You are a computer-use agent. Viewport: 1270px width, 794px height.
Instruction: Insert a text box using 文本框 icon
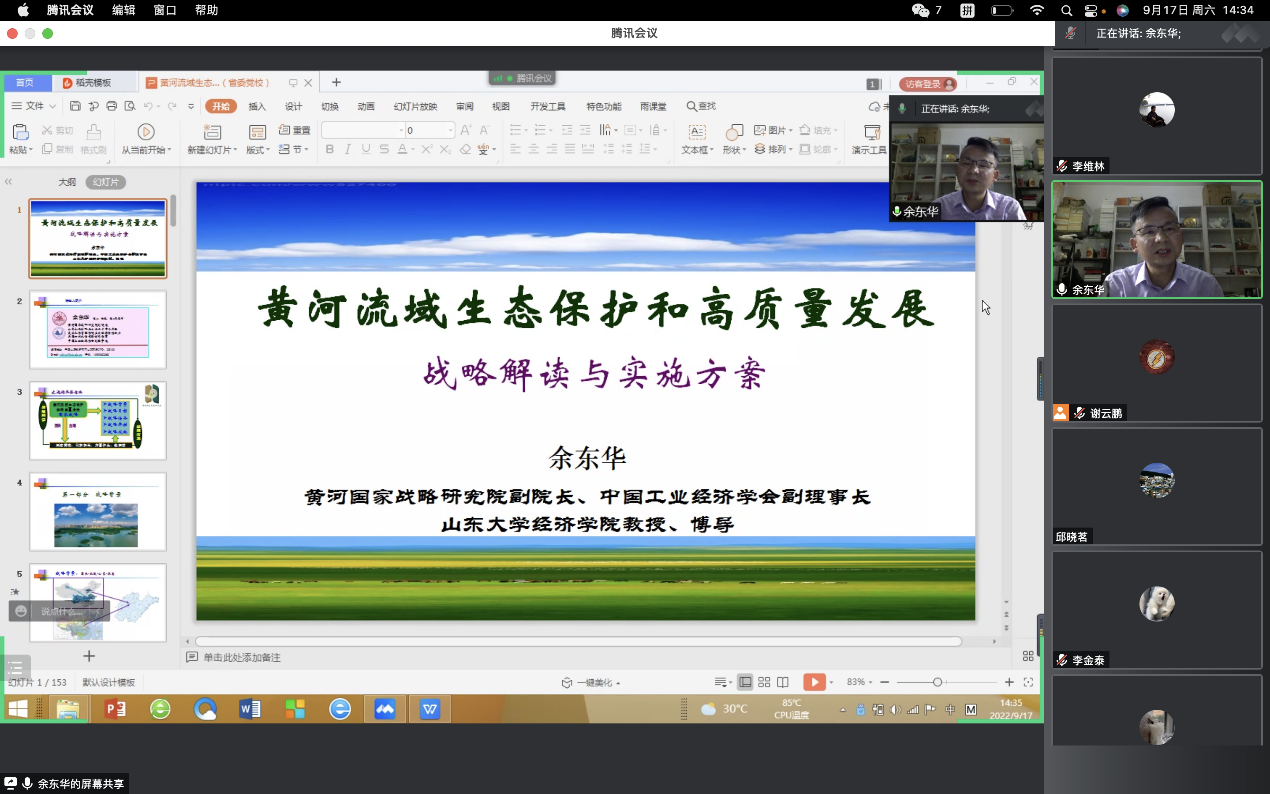tap(697, 132)
